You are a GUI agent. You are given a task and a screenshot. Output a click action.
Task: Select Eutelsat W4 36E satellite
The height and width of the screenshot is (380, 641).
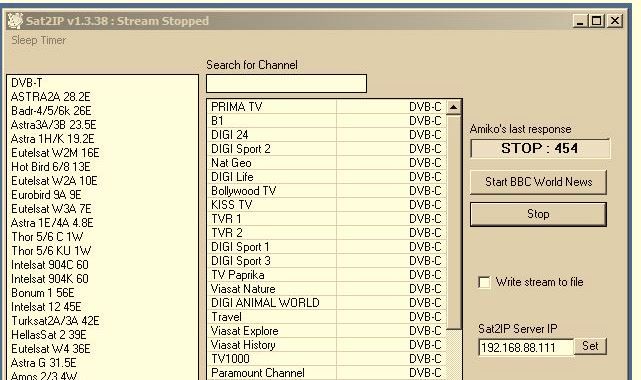[x=103, y=349]
